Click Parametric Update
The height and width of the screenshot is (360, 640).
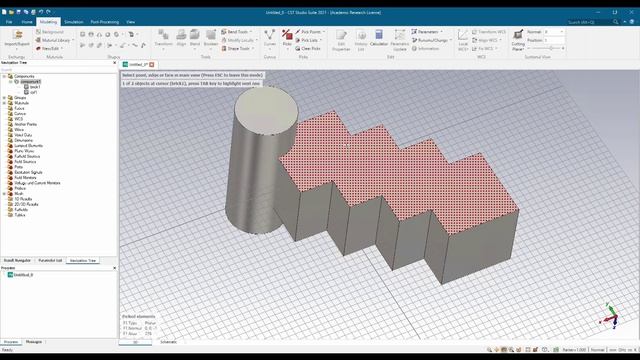[400, 40]
